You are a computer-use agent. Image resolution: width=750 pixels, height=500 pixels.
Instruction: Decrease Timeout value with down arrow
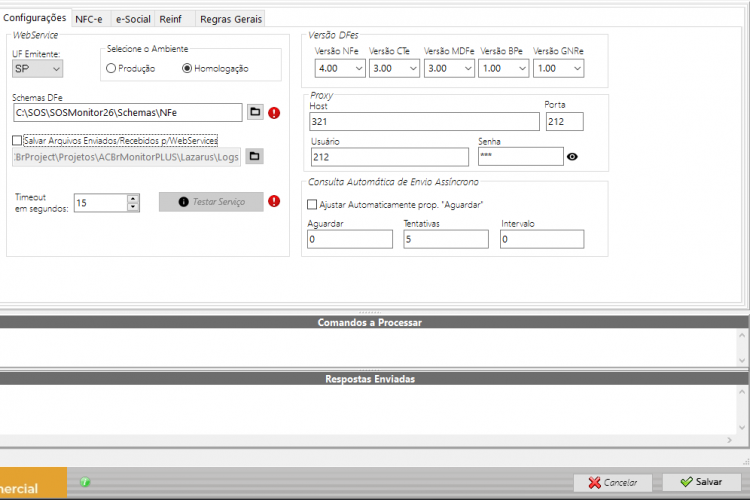[133, 207]
